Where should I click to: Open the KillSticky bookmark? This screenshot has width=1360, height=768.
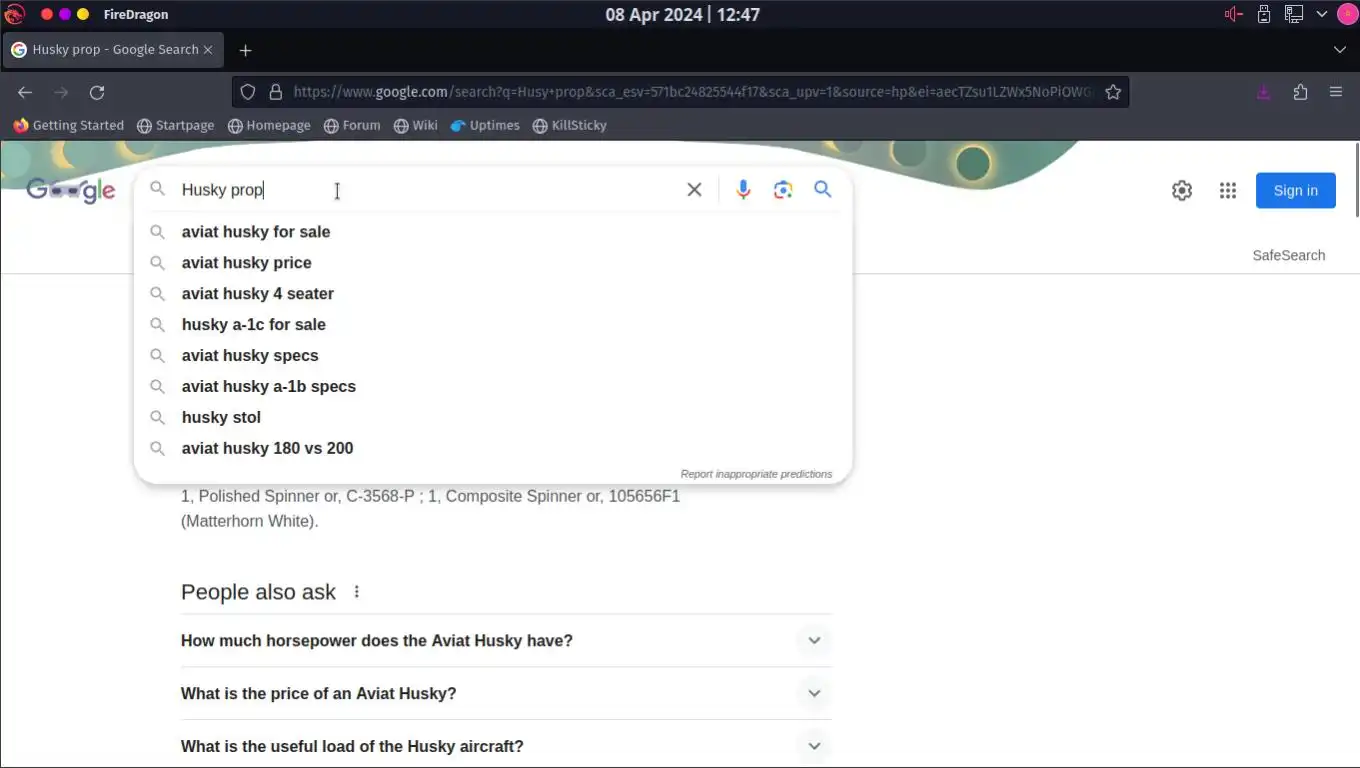pyautogui.click(x=570, y=125)
